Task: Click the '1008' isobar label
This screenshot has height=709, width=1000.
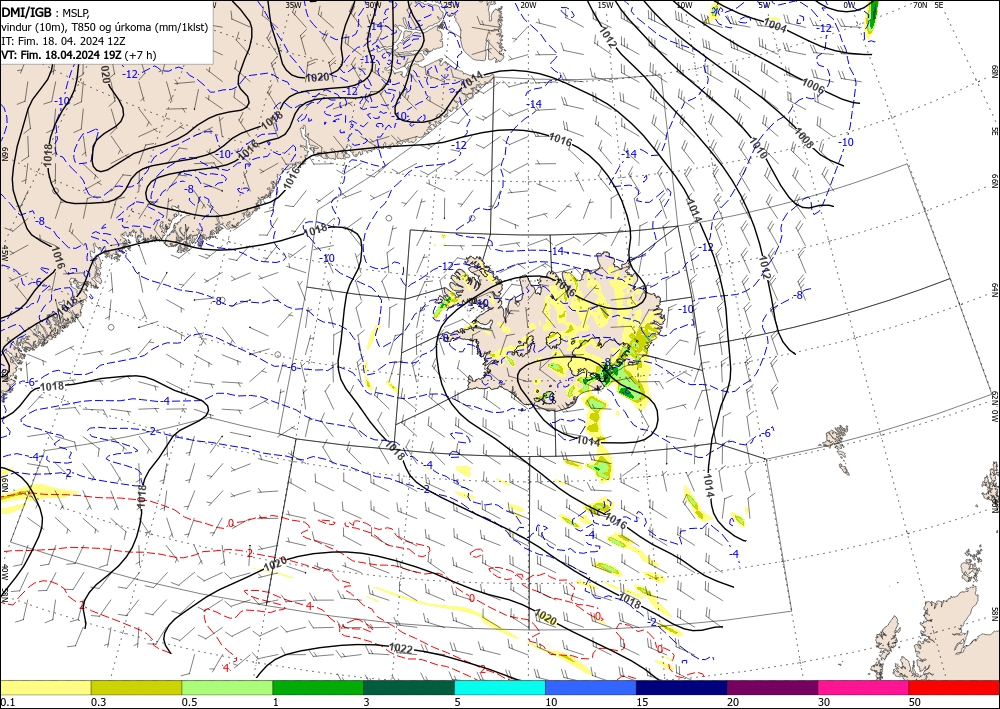Action: pos(804,138)
